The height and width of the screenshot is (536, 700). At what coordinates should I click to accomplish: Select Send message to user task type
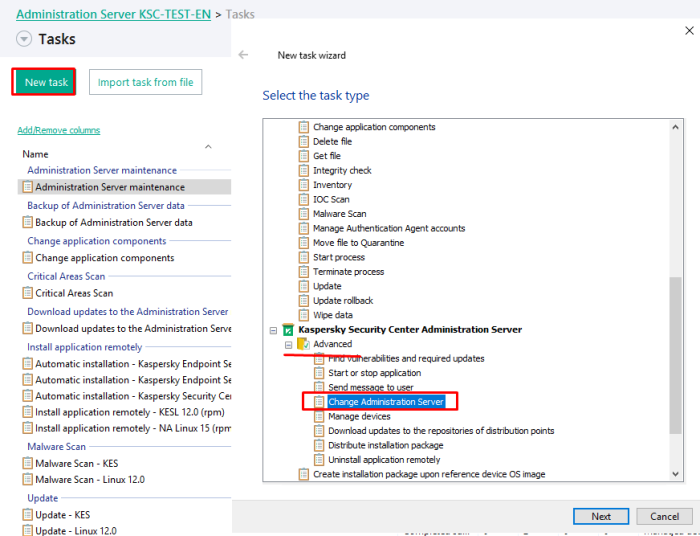(x=371, y=387)
